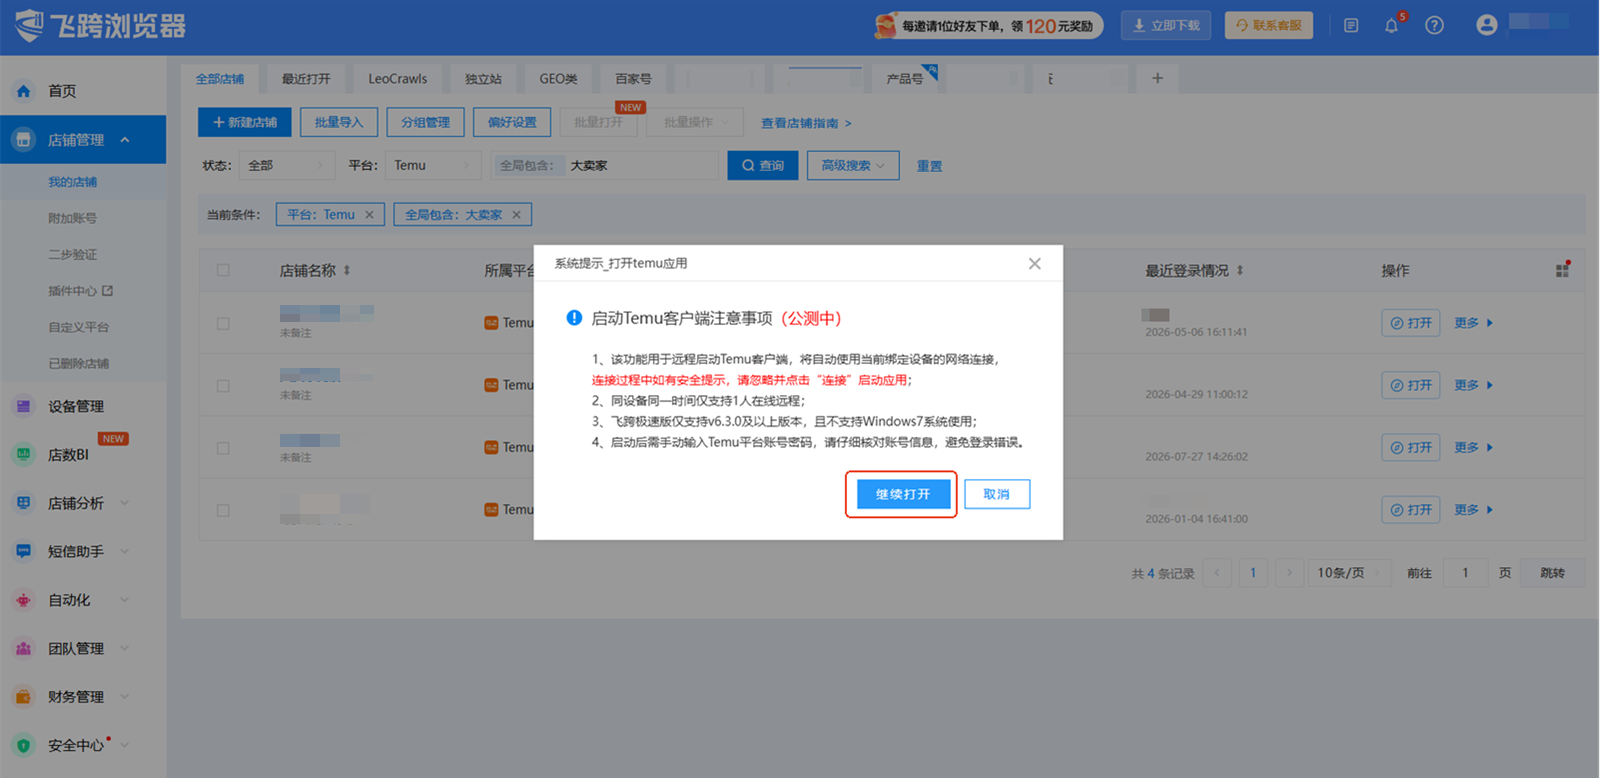Click the help question mark icon
Image resolution: width=1600 pixels, height=778 pixels.
1434,25
